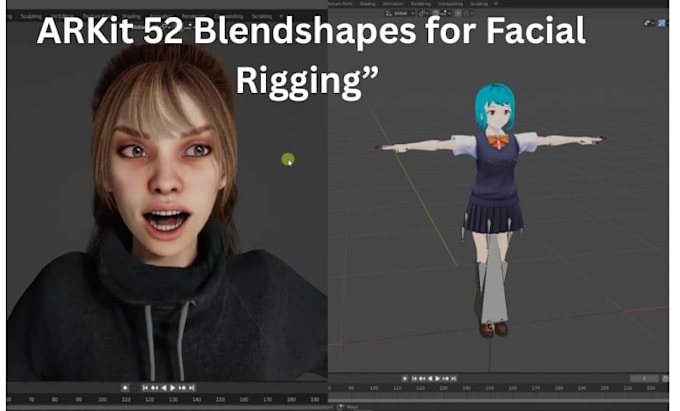
Task: Click frame 200 on right timeline ruler
Action: point(605,388)
